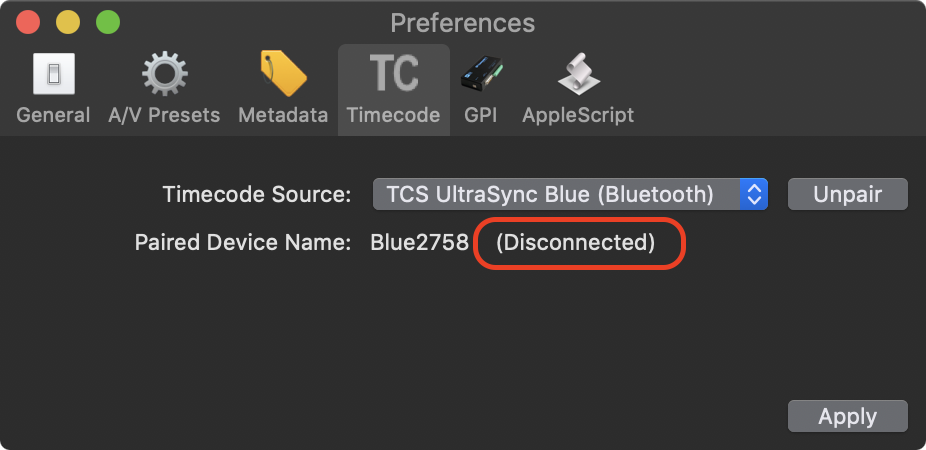Apply the timecode preferences
Screen dimensions: 926x450
[x=847, y=416]
